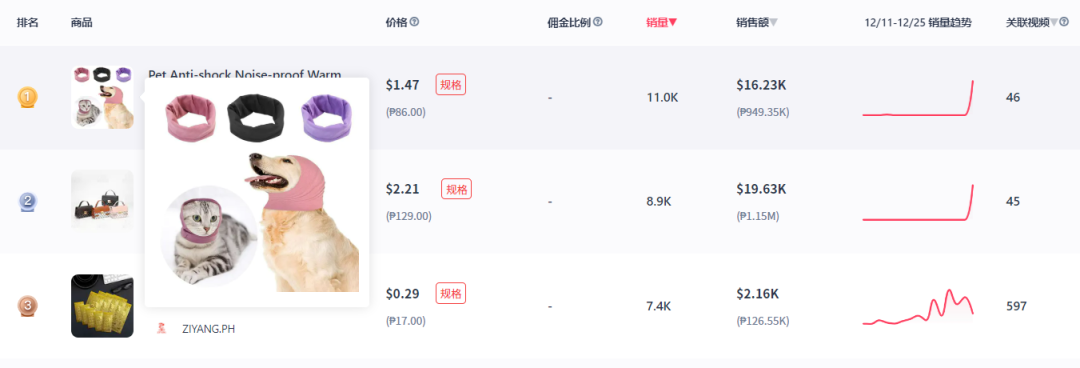Sort by 销售额 using the gray arrow

pyautogui.click(x=774, y=23)
